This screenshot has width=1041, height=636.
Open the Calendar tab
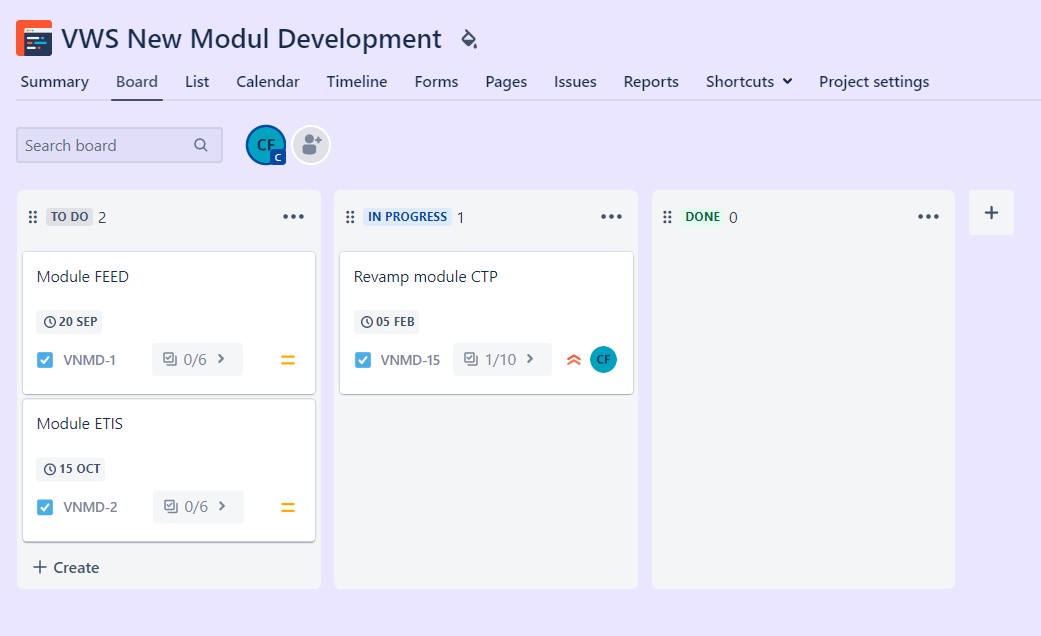point(268,82)
